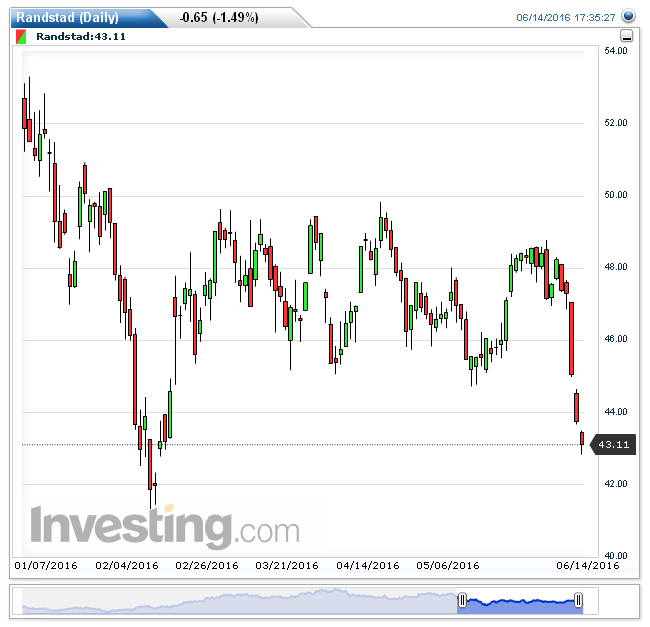Click the left range handle in navigator
Viewport: 650px width, 627px height.
(x=462, y=600)
